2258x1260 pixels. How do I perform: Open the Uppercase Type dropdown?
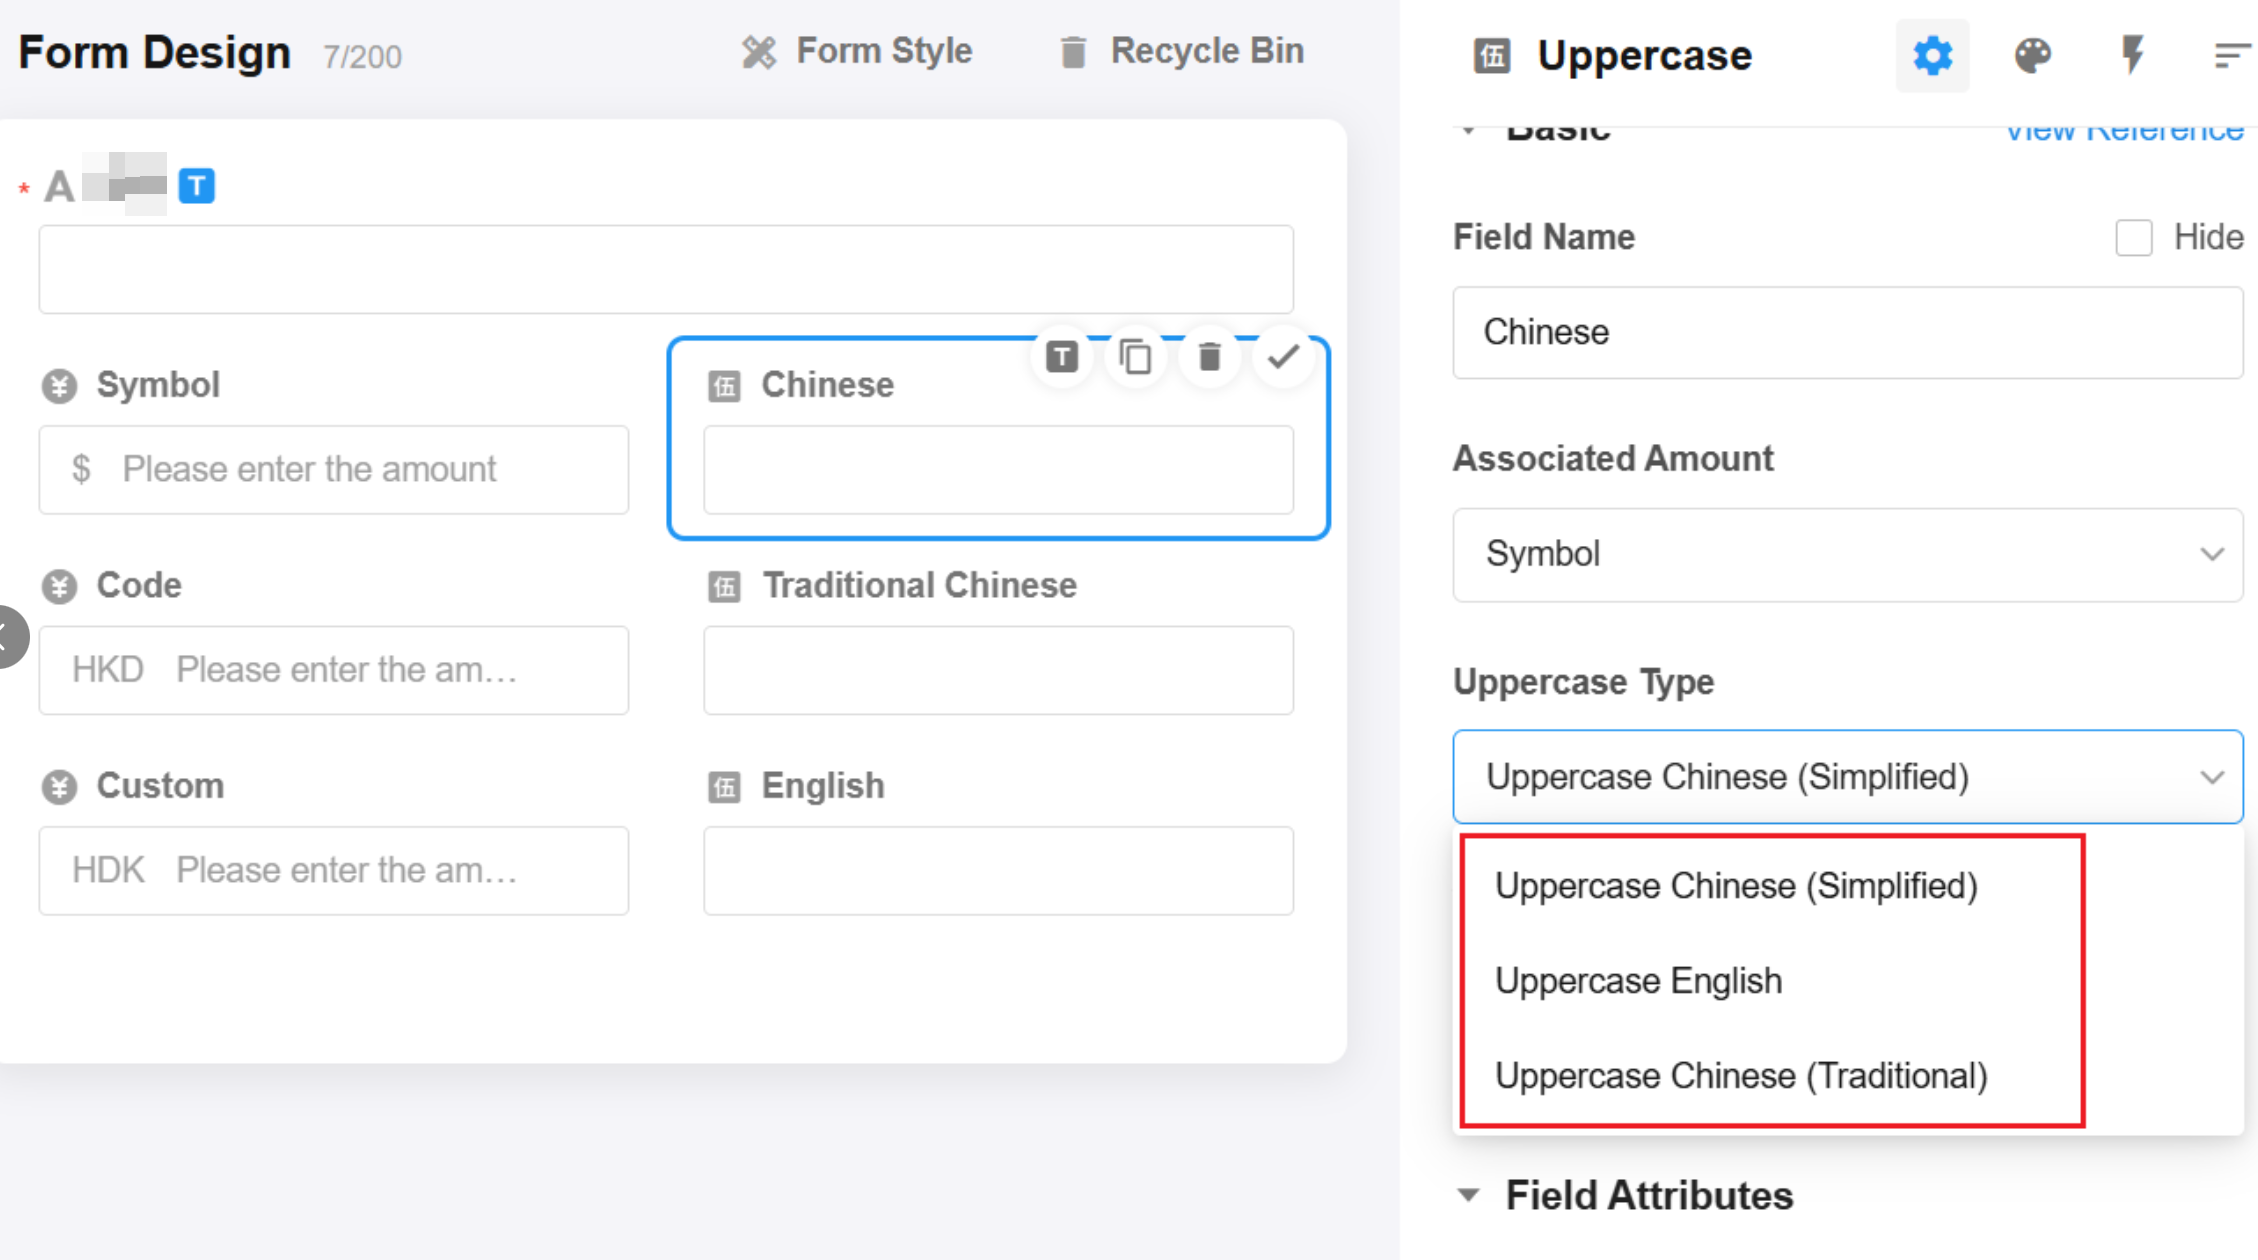pyautogui.click(x=1847, y=777)
